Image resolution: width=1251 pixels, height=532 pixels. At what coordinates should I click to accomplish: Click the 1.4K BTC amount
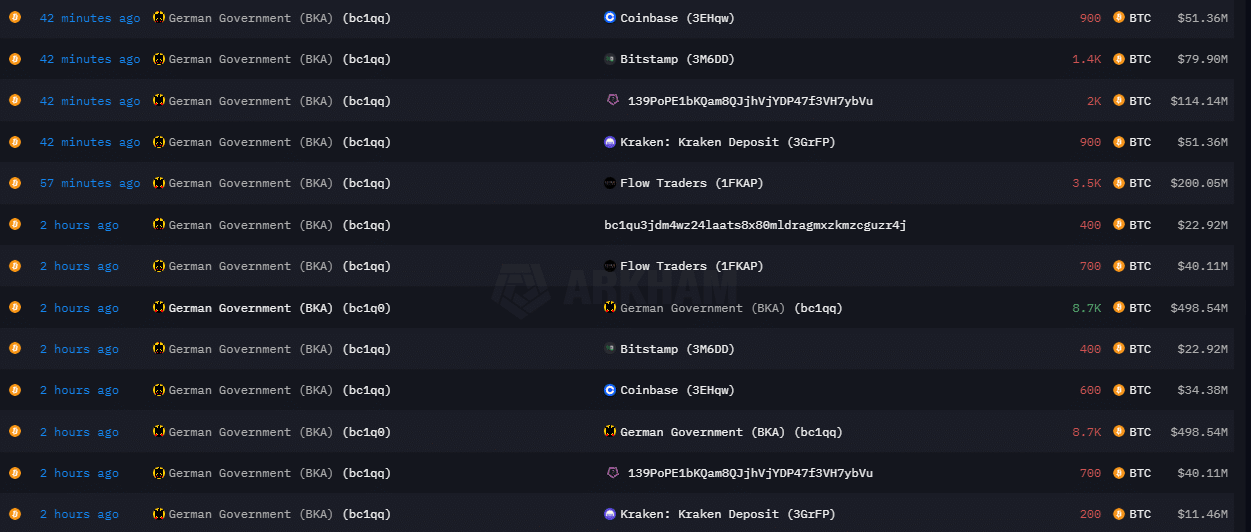click(1086, 59)
